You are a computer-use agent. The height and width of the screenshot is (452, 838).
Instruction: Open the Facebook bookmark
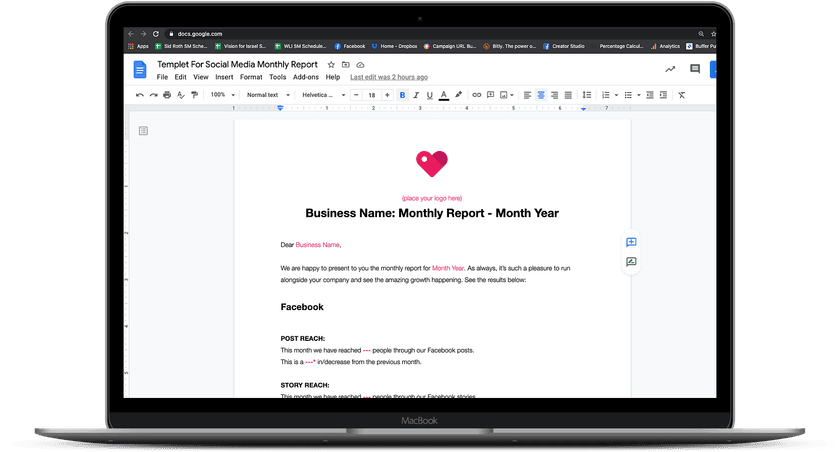[x=350, y=46]
